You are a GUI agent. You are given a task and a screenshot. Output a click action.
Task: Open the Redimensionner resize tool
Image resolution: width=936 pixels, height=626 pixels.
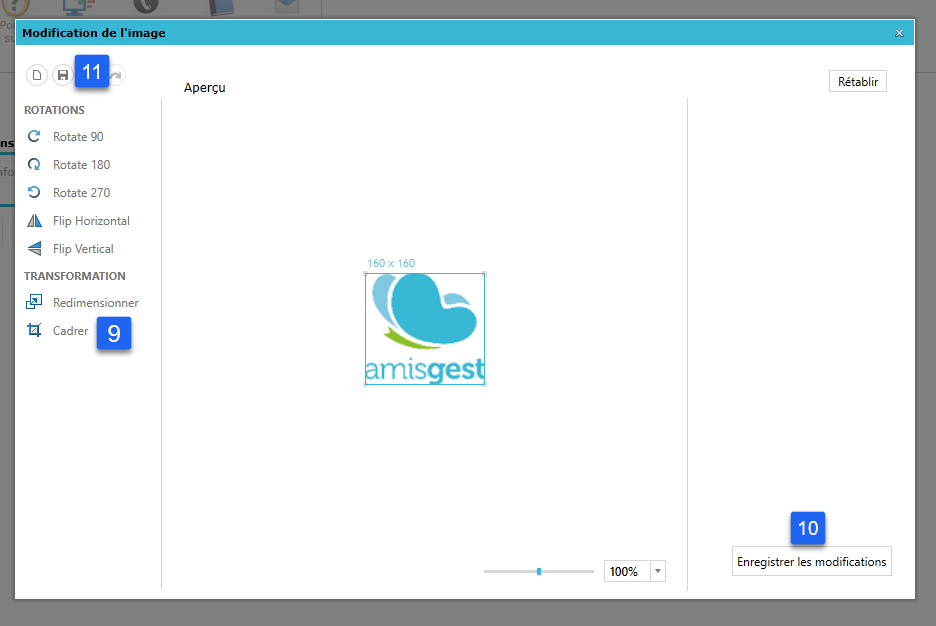tap(82, 303)
